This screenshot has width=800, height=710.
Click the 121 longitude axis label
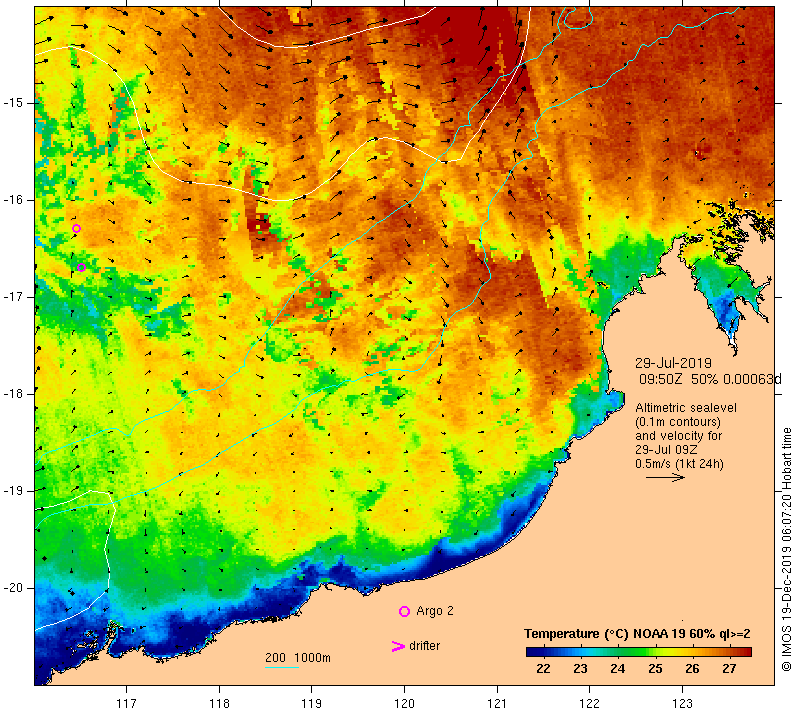click(497, 703)
